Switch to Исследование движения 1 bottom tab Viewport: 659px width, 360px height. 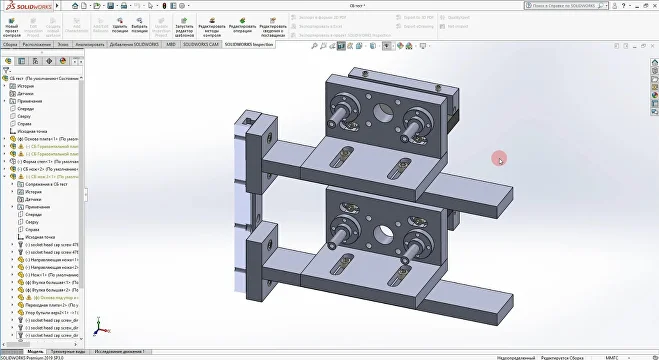(x=120, y=352)
